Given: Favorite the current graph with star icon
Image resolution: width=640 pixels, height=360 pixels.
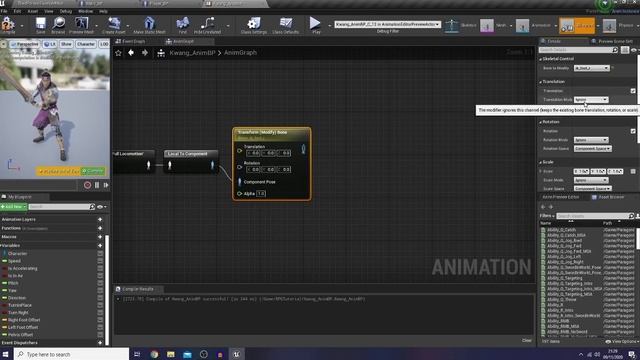Looking at the screenshot, I should pyautogui.click(x=118, y=53).
